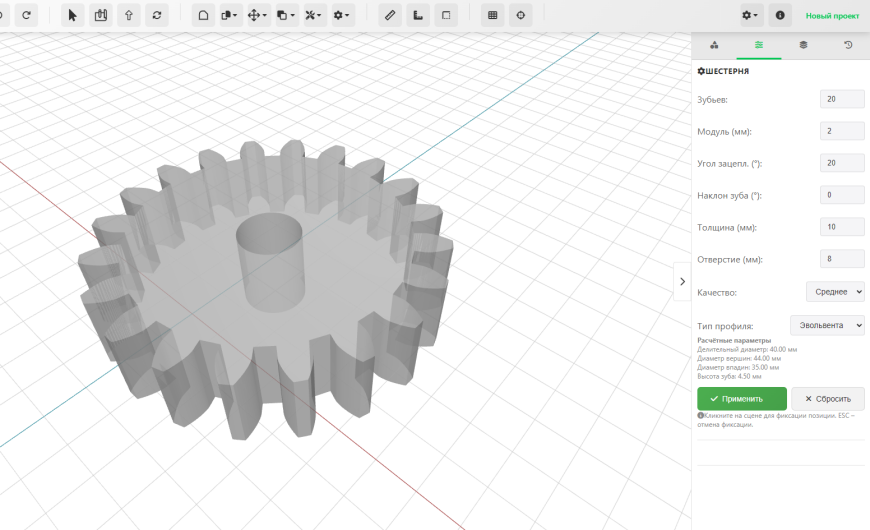Click the Угол зацепл. angle field
Image resolution: width=870 pixels, height=530 pixels.
(x=842, y=163)
